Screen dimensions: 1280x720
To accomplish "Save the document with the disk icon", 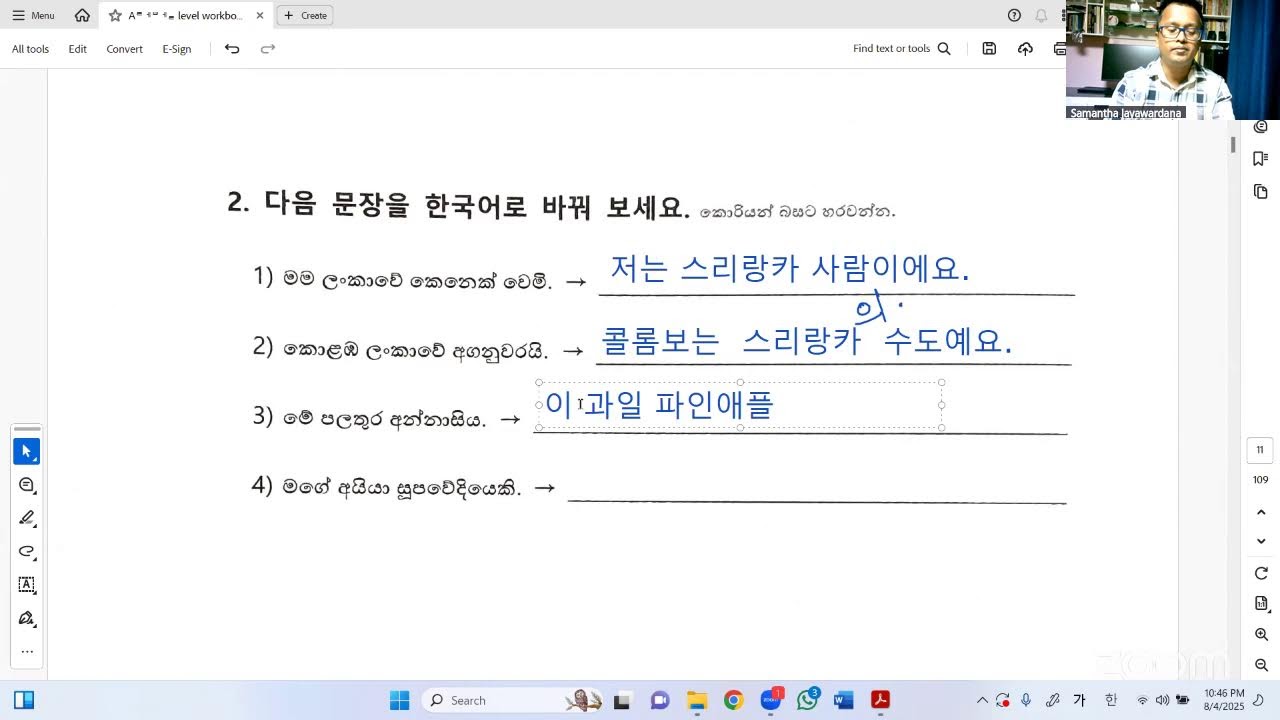I will point(989,49).
